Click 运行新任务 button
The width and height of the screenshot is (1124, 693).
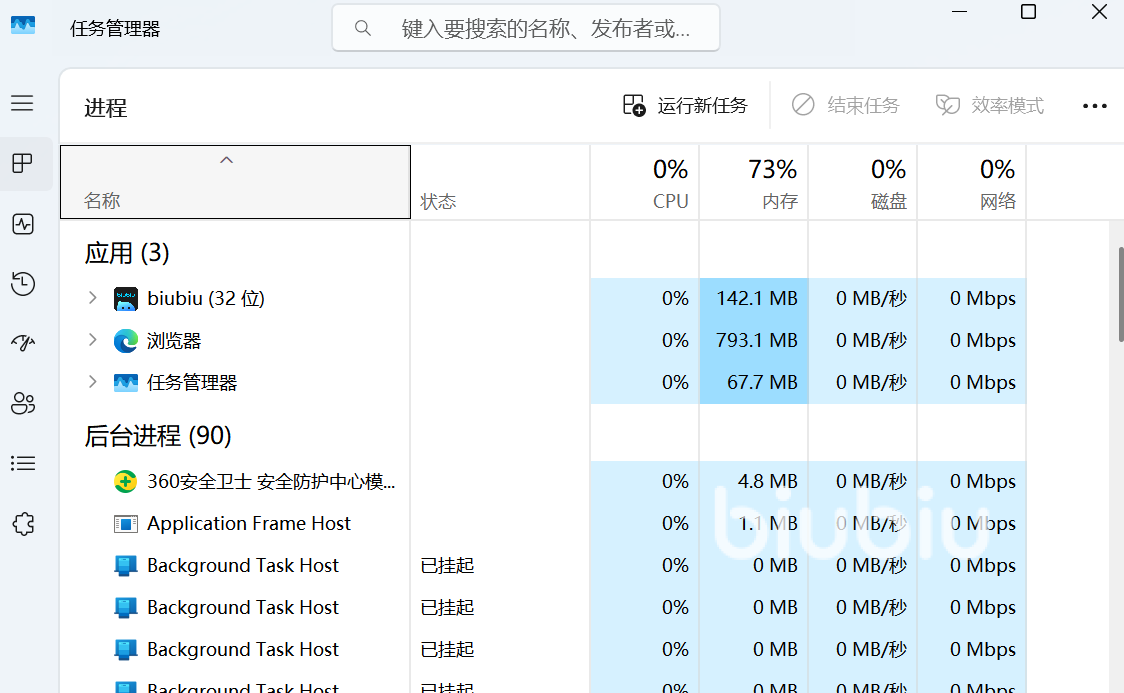[x=685, y=105]
